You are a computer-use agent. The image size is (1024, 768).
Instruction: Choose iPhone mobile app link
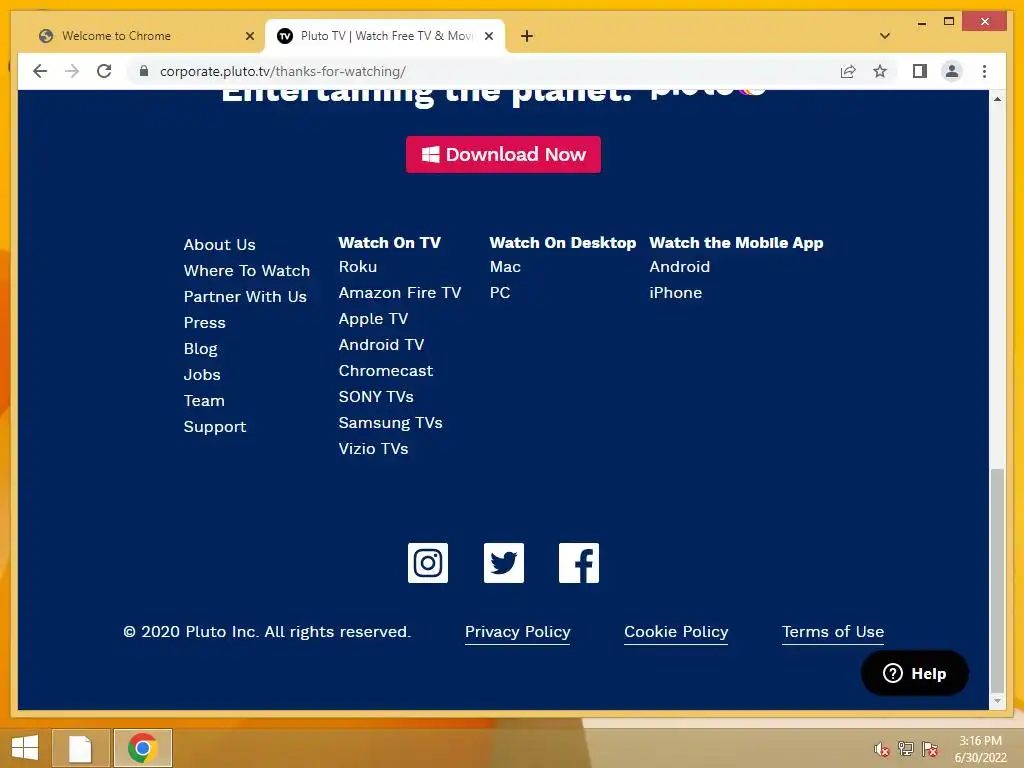(675, 293)
